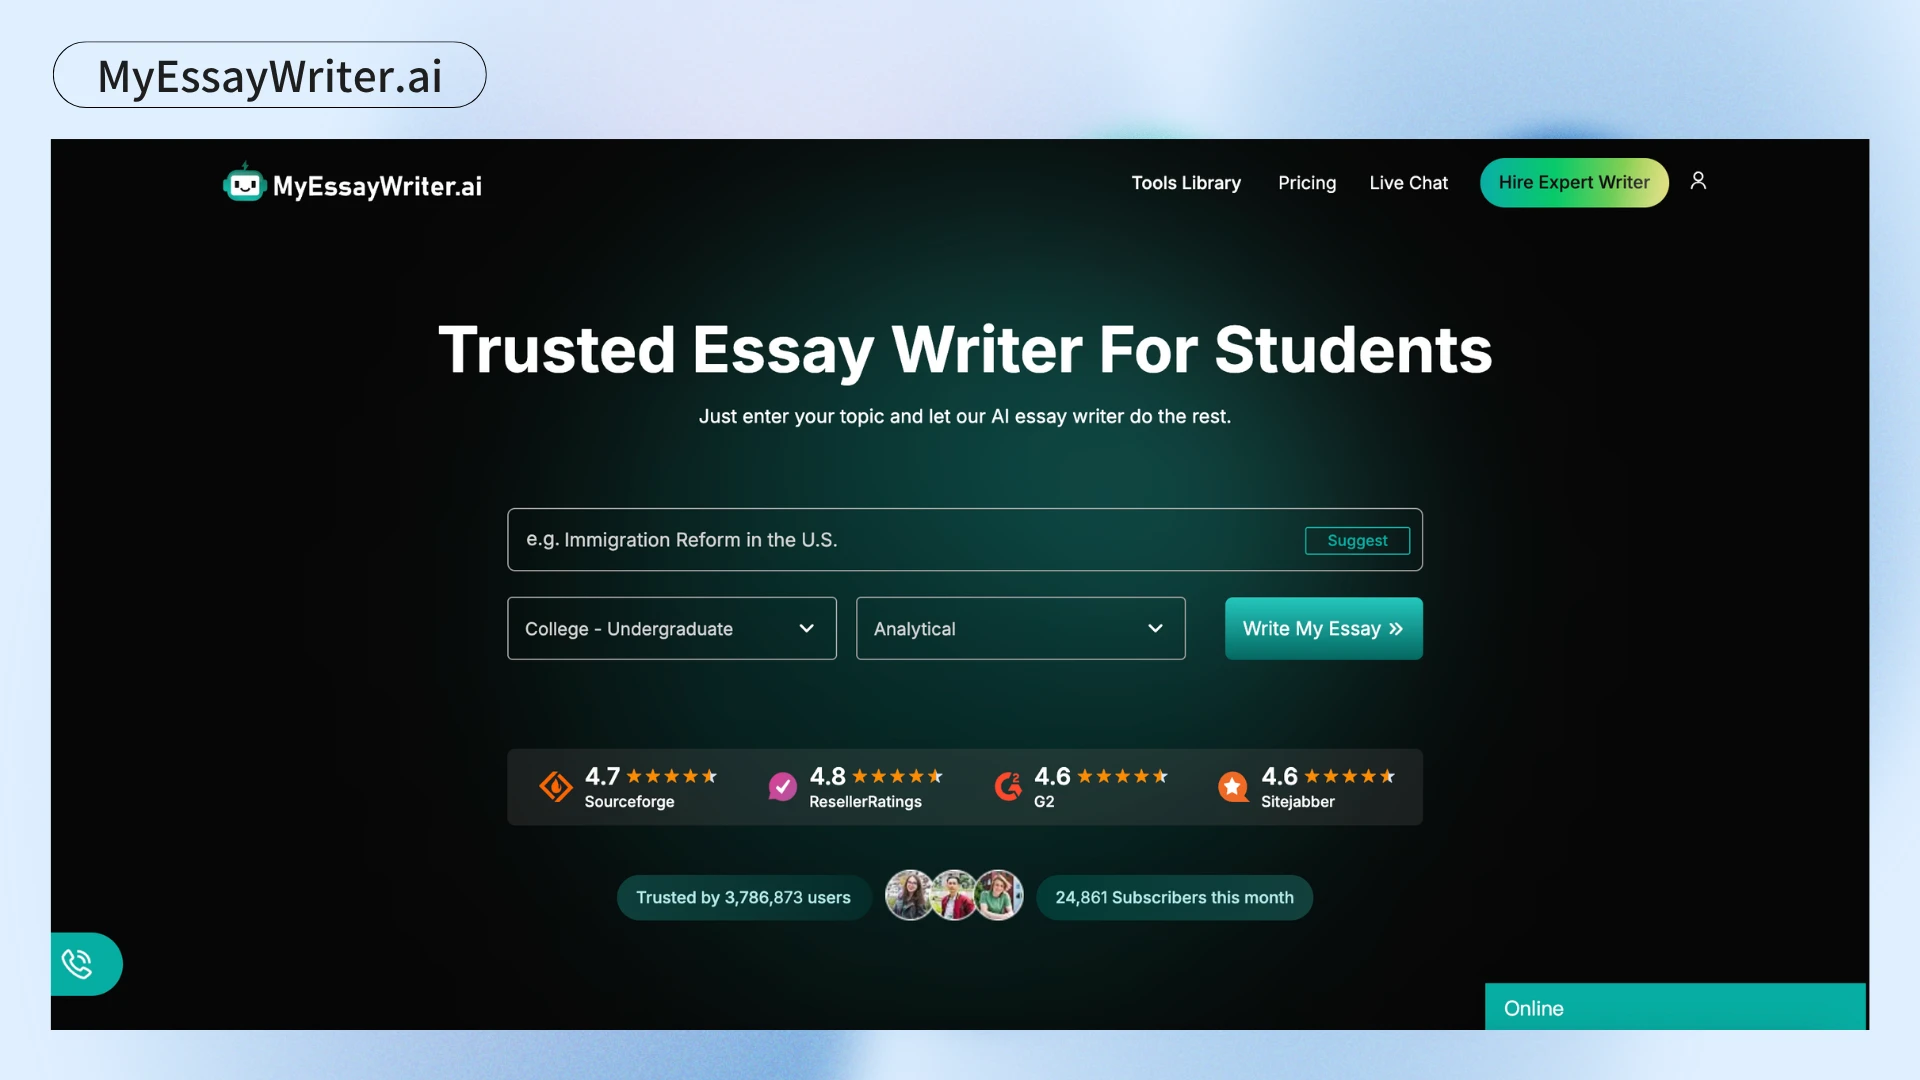Click the chevron arrow in academic level dropdown
This screenshot has height=1080, width=1920.
806,629
